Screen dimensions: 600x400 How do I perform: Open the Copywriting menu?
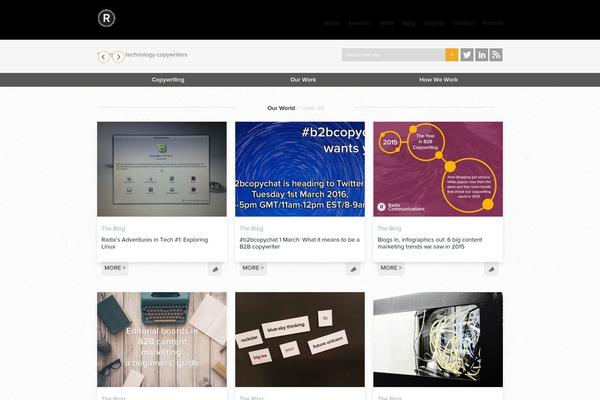[168, 80]
